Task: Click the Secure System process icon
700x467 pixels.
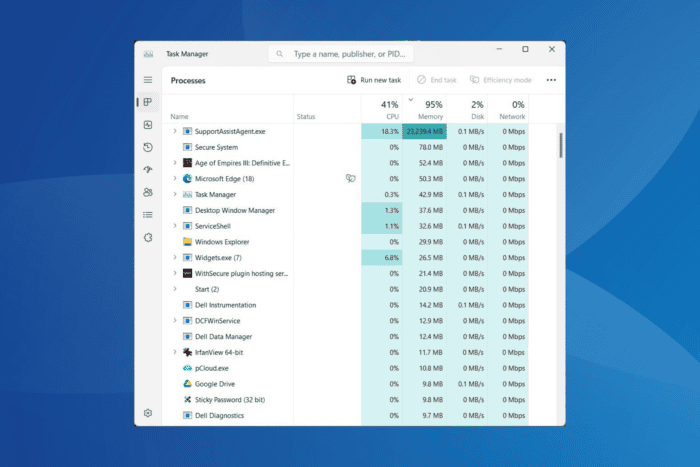Action: [x=188, y=147]
